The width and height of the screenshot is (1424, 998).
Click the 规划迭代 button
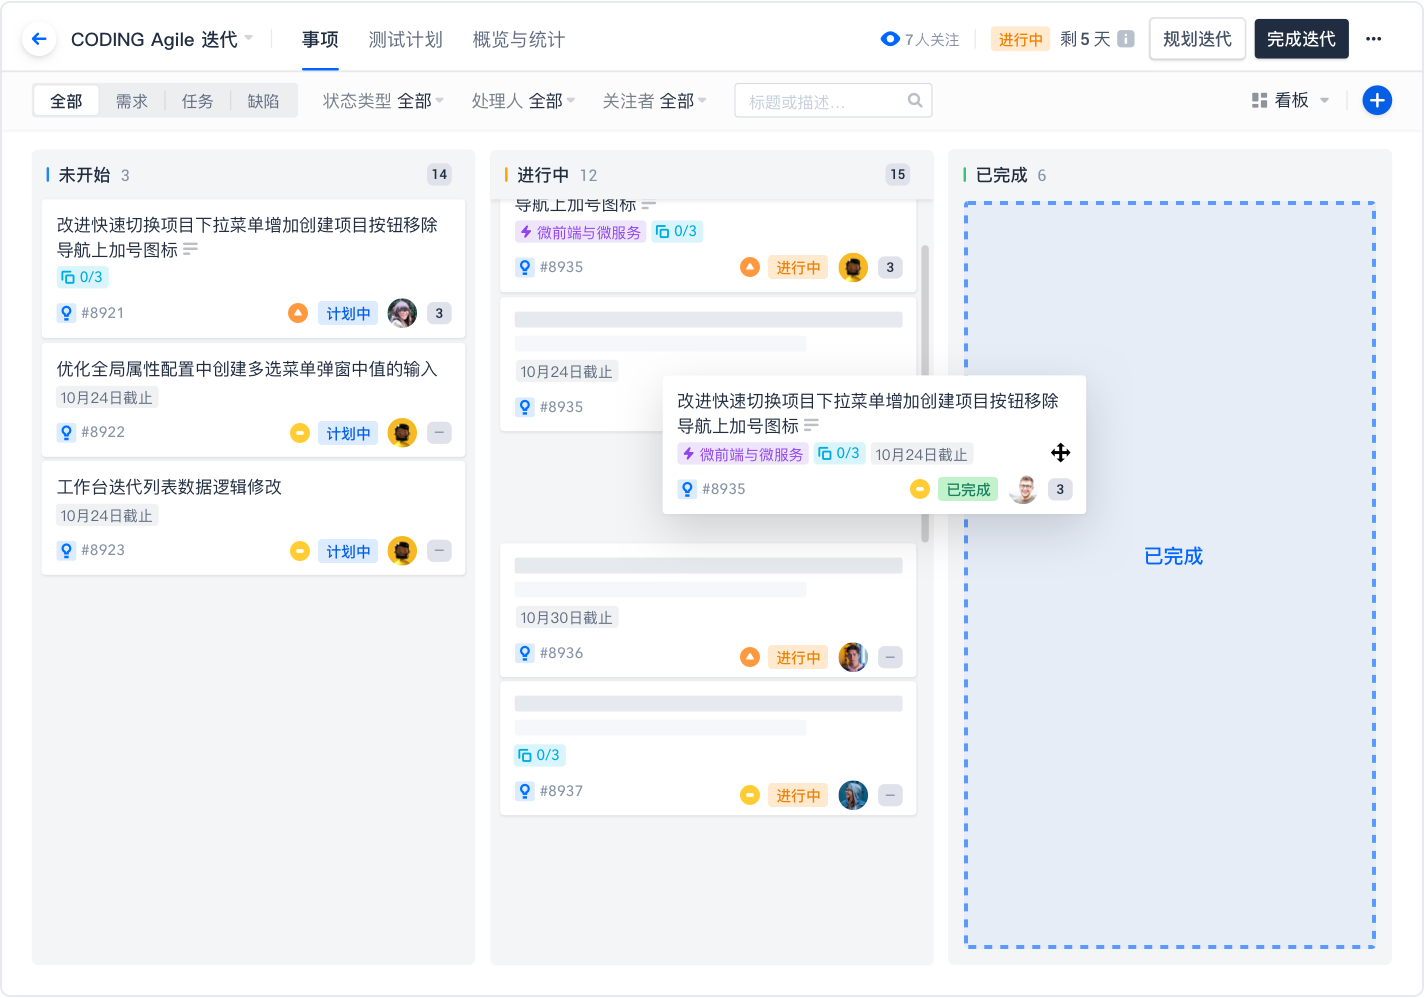1197,39
